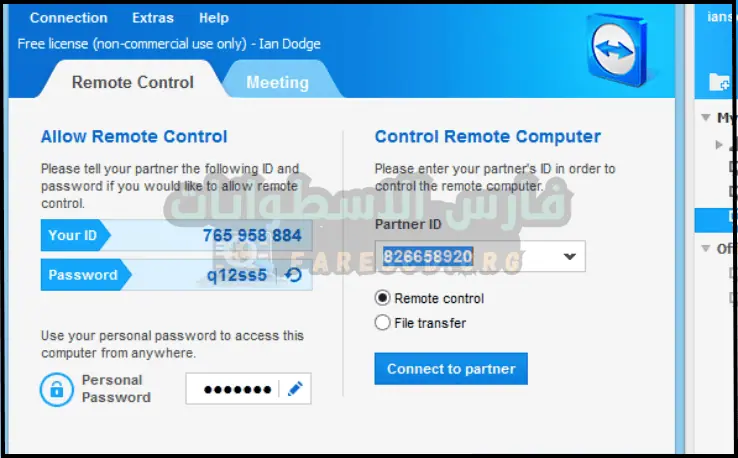Edit personal password using the pencil icon
Image resolution: width=738 pixels, height=458 pixels.
pyautogui.click(x=295, y=389)
